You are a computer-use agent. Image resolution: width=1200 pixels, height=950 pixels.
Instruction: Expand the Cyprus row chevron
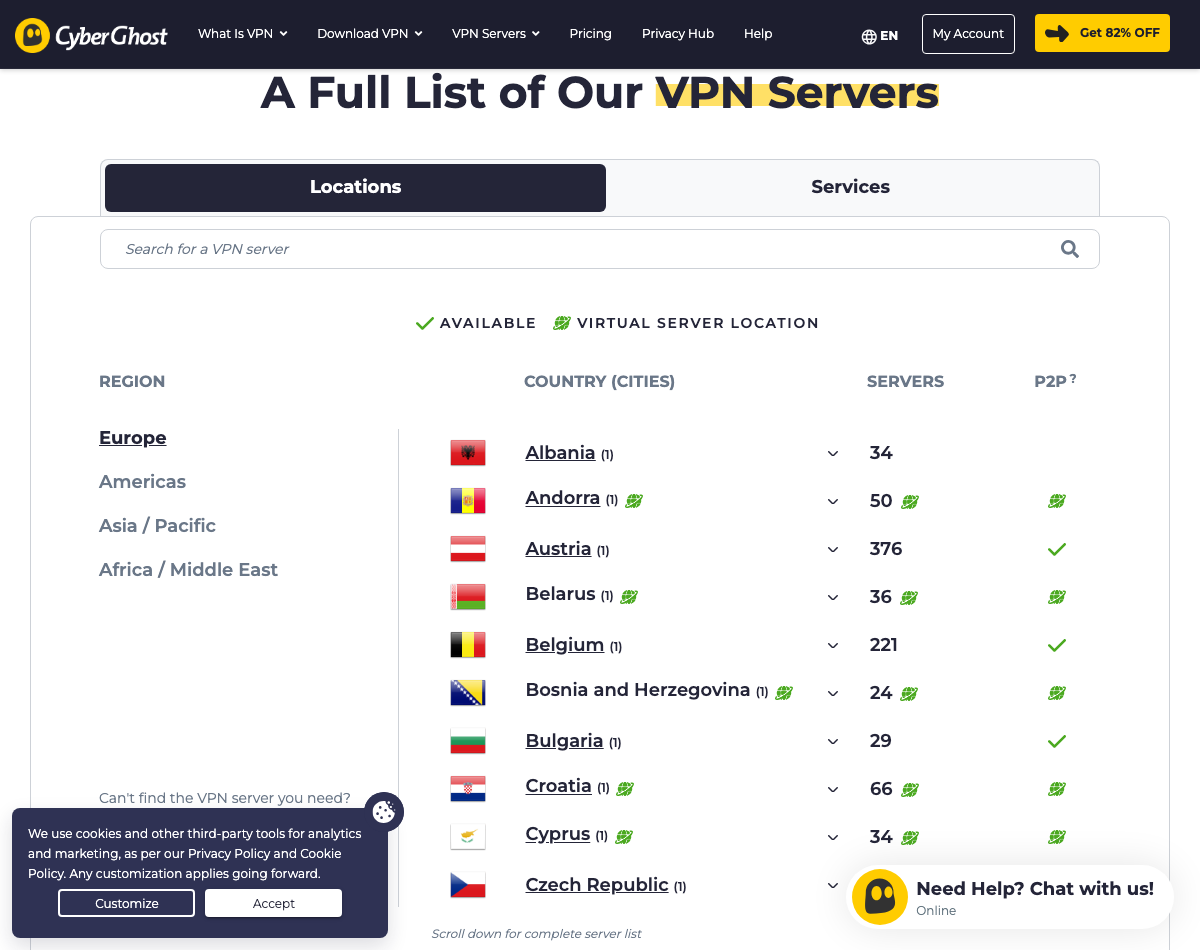click(833, 837)
